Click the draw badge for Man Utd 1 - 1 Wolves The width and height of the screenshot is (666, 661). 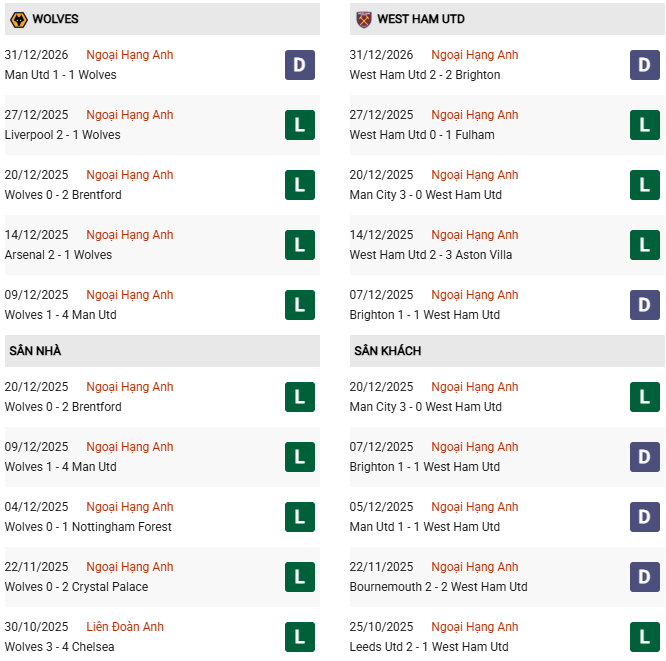[x=299, y=65]
